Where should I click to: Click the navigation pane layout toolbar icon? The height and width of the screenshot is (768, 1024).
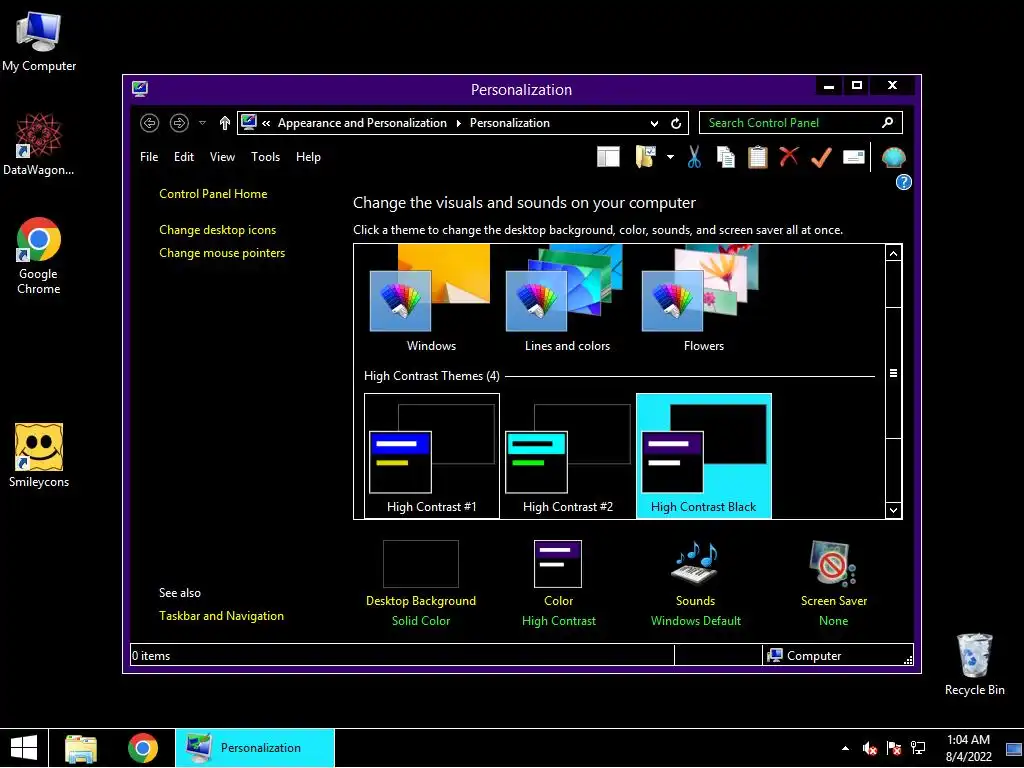point(608,157)
